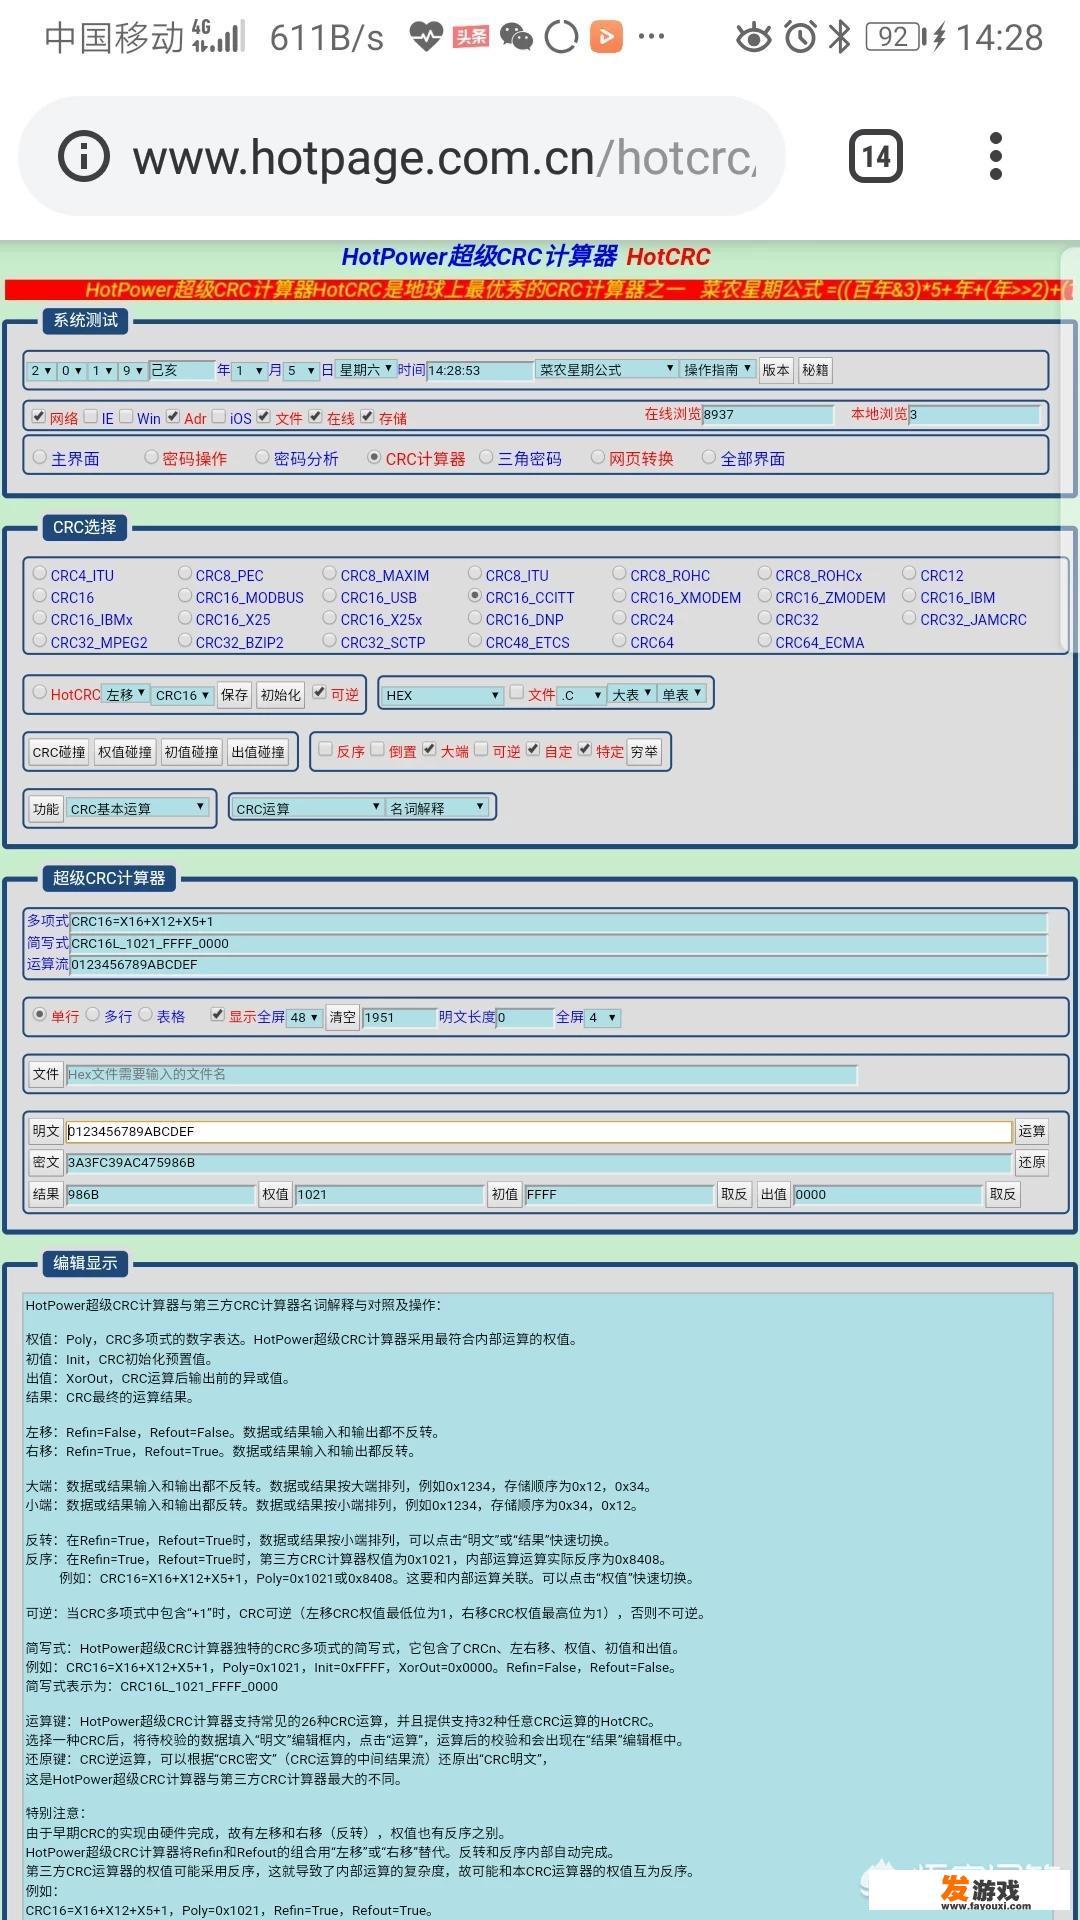This screenshot has height=1920, width=1080.
Task: Choose the CRC8_MAXIM radio option
Action: coord(330,573)
